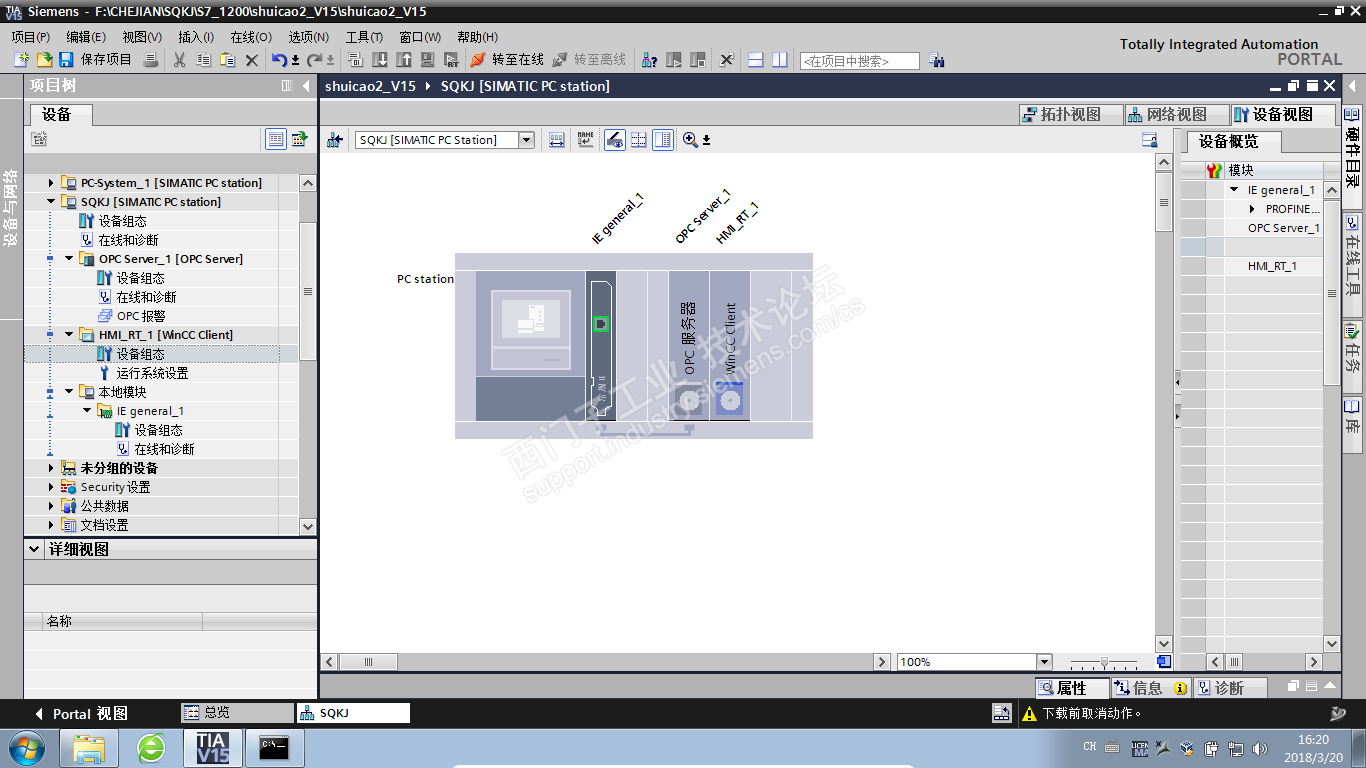Click the accessible devices icon
The height and width of the screenshot is (768, 1366).
(649, 60)
